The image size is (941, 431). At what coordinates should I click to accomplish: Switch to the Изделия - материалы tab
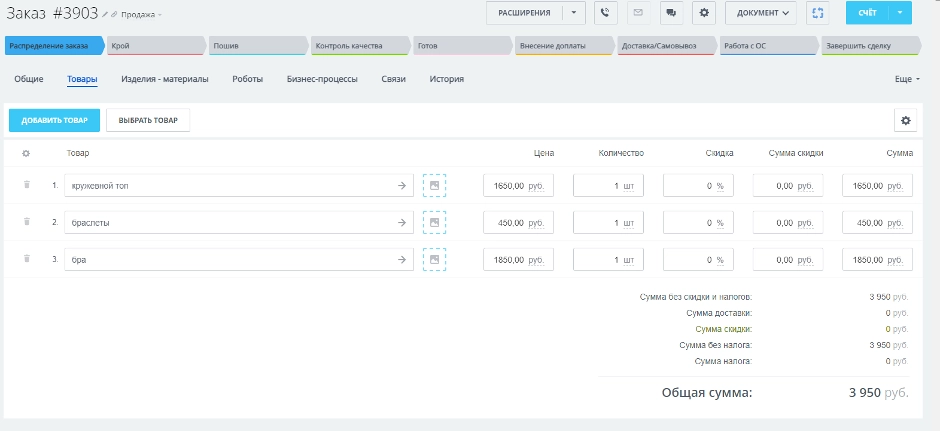164,78
